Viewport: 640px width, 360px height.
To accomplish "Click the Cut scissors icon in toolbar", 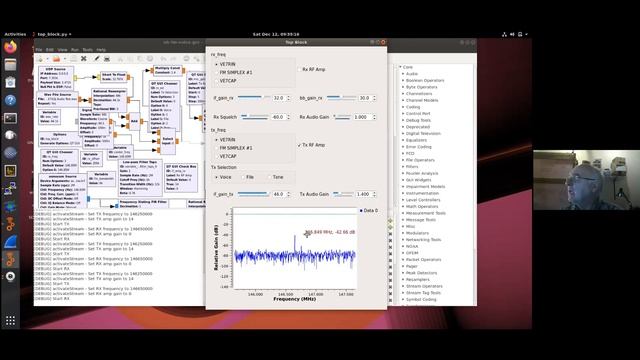I will click(x=120, y=59).
